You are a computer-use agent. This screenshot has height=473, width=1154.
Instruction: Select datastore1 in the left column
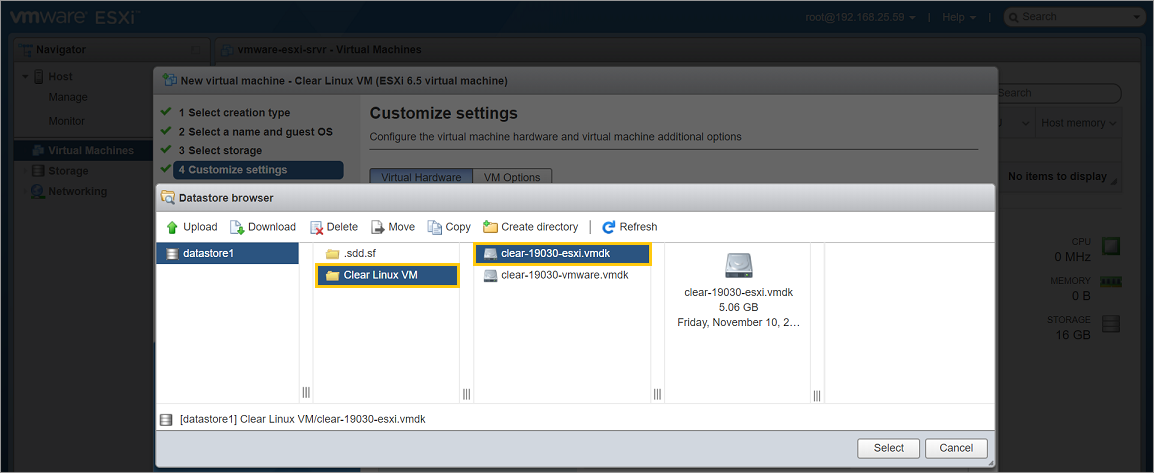pyautogui.click(x=208, y=254)
